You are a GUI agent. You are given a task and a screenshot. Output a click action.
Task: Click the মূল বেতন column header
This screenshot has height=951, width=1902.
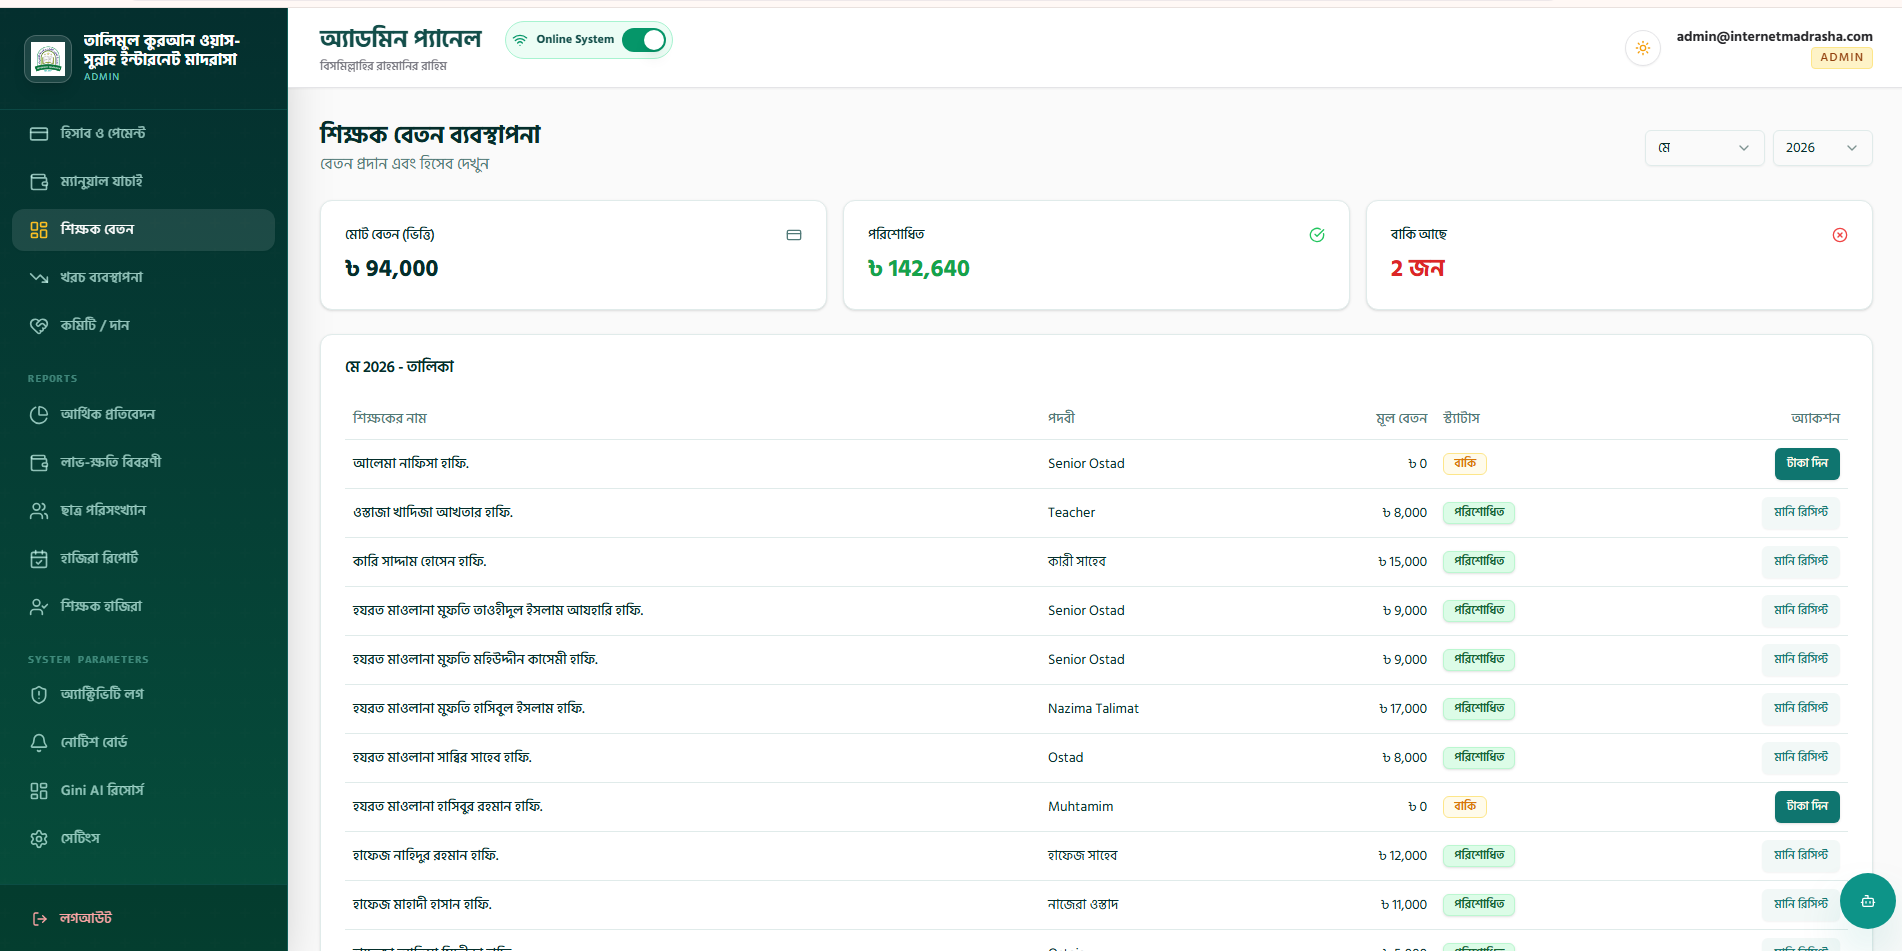tap(1401, 418)
